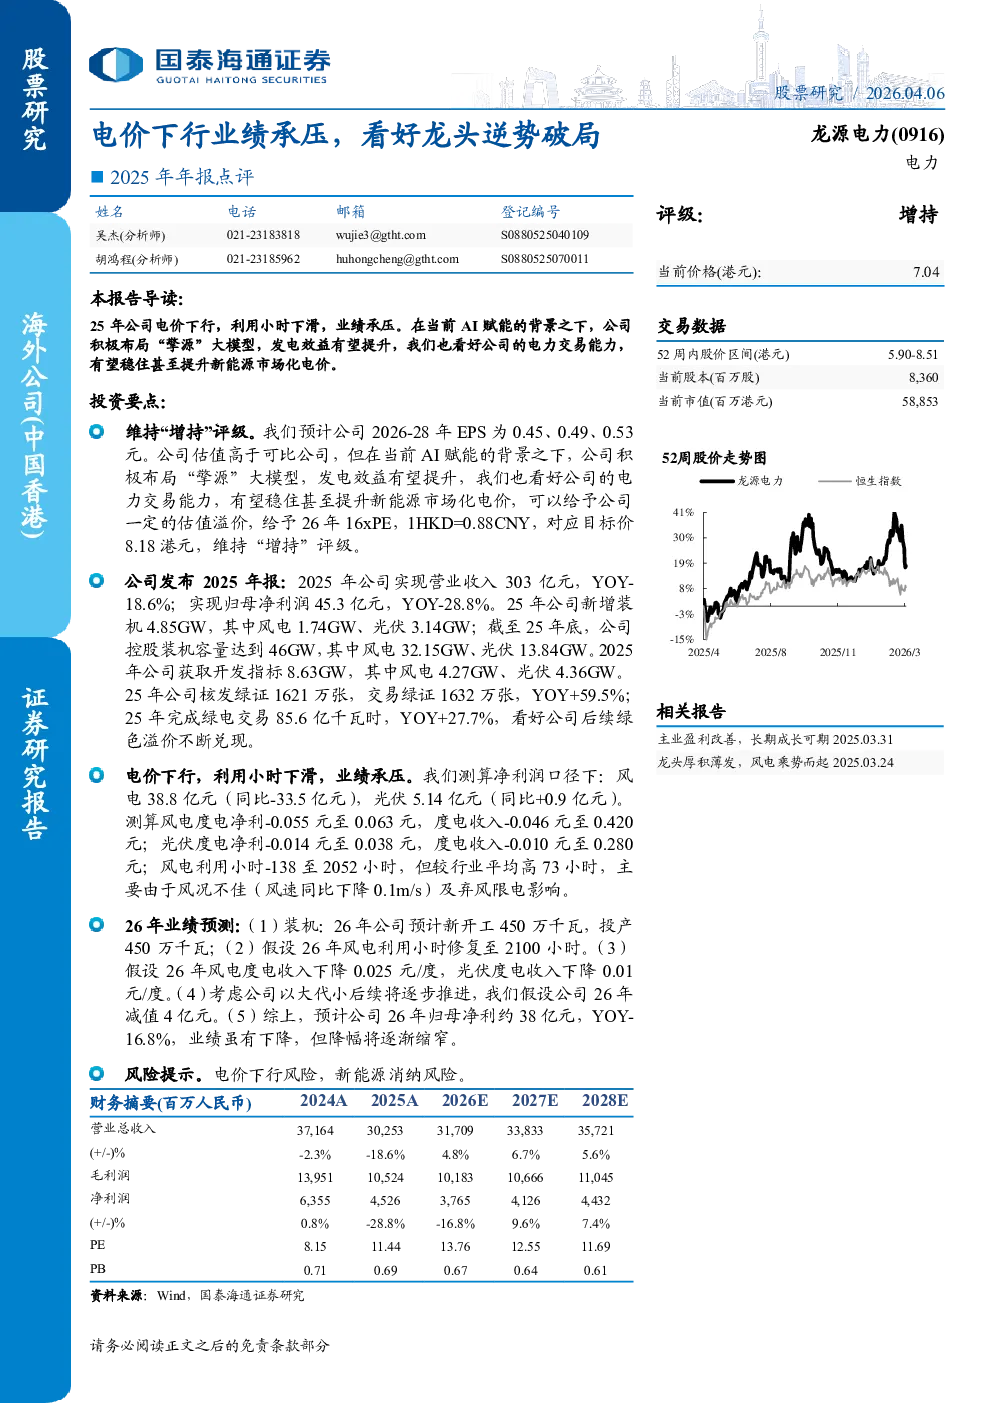This screenshot has height=1403, width=992.
Task: Select the 证券研究报告 sidebar tab
Action: [x=35, y=763]
